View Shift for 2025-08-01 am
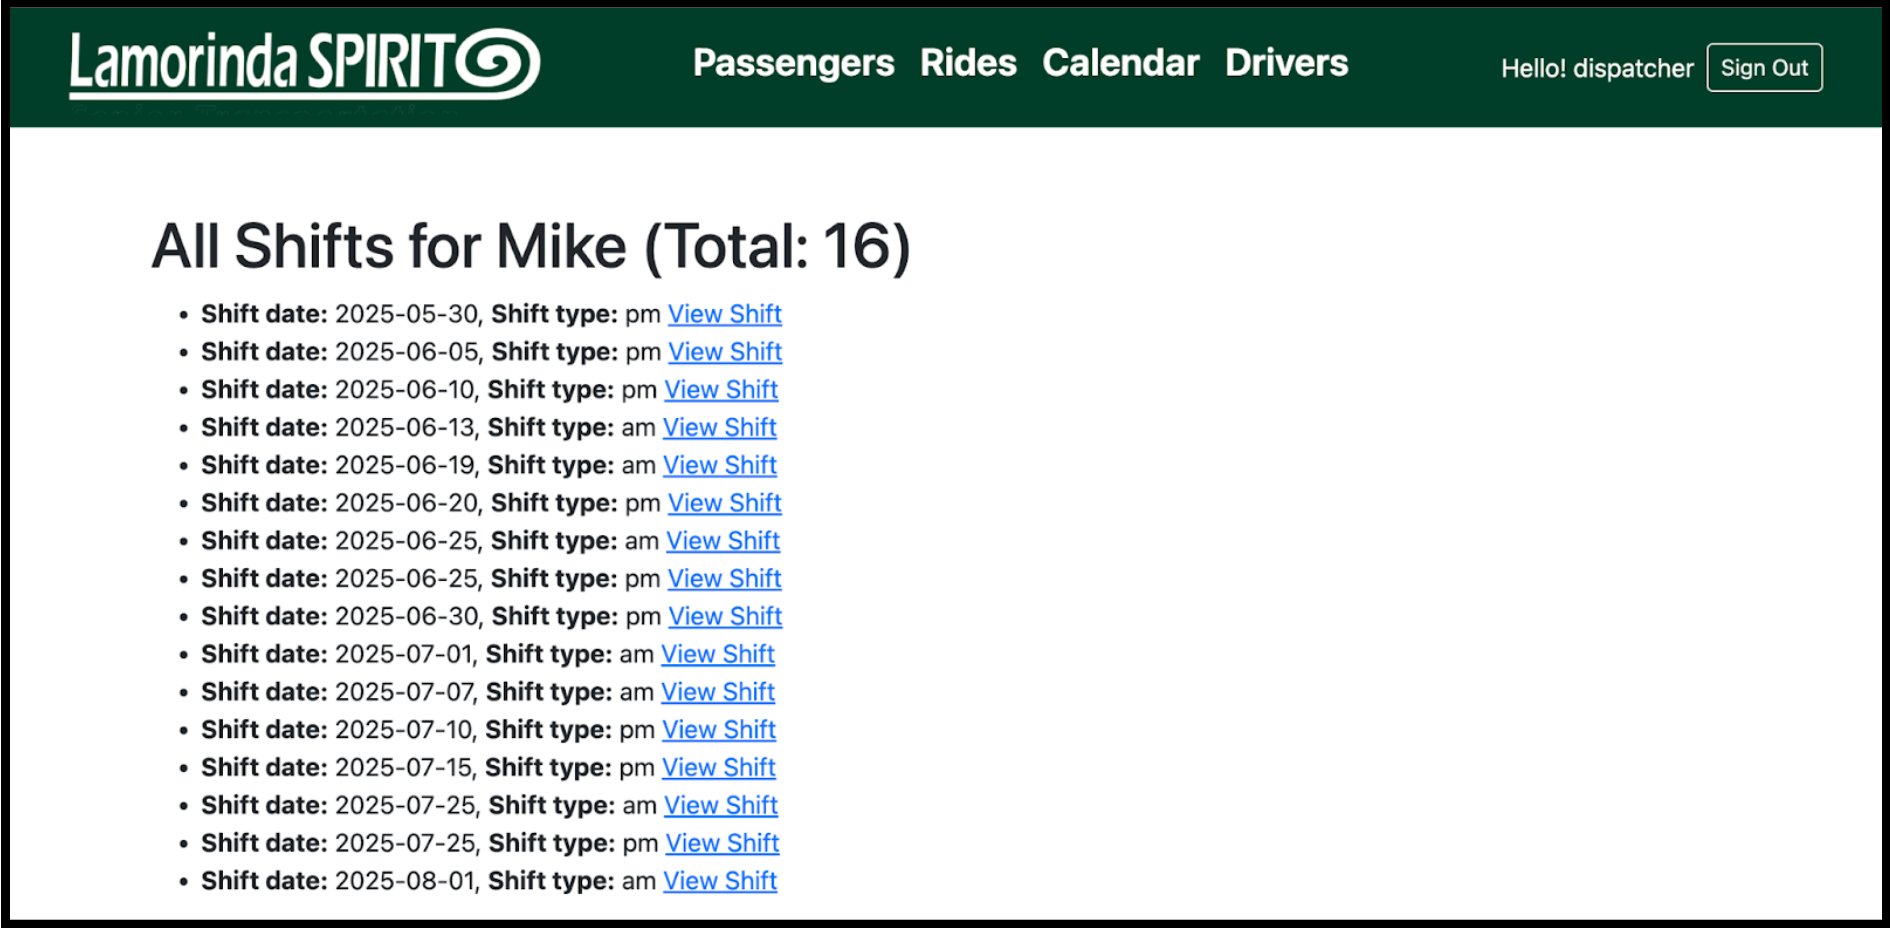This screenshot has height=928, width=1890. [720, 881]
